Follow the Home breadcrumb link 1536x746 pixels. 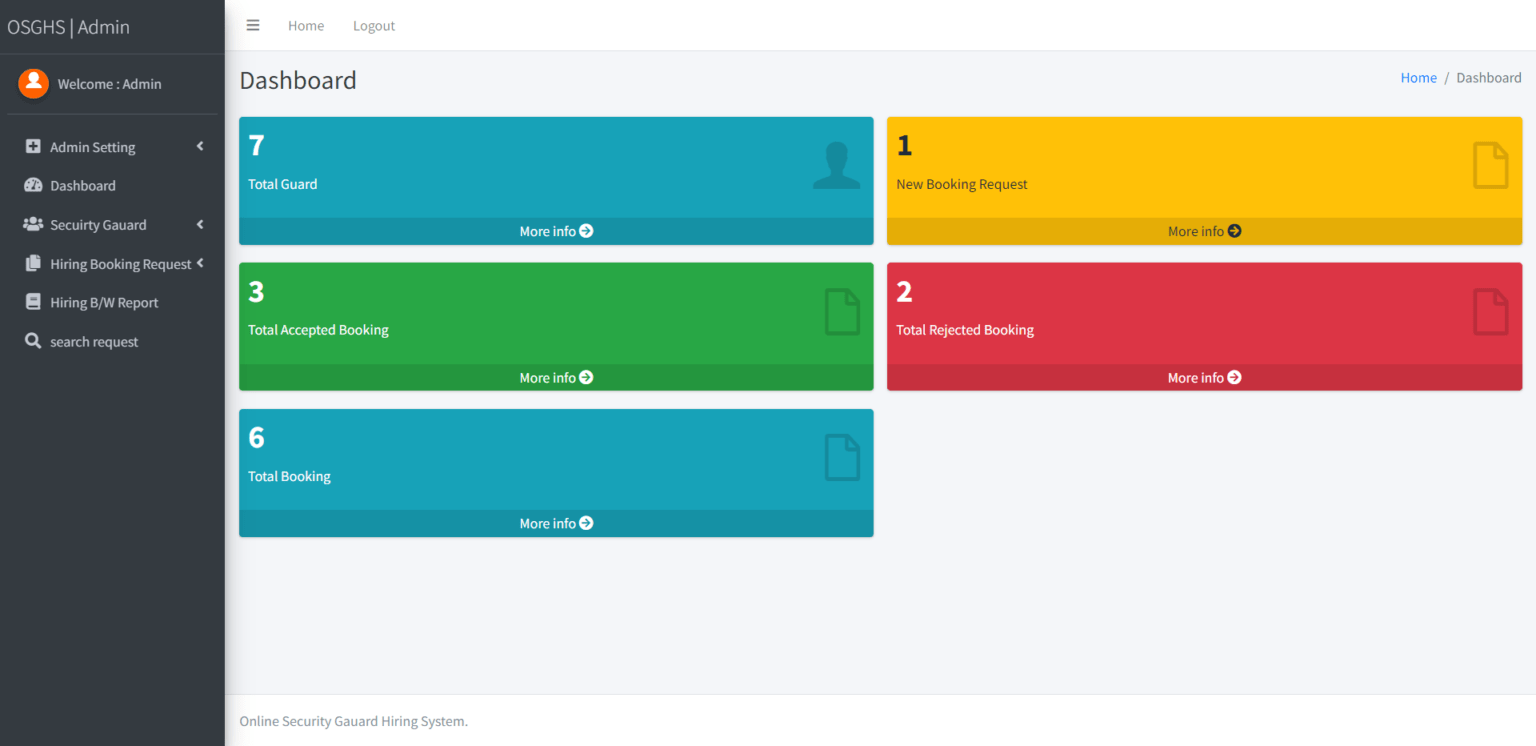tap(1418, 78)
